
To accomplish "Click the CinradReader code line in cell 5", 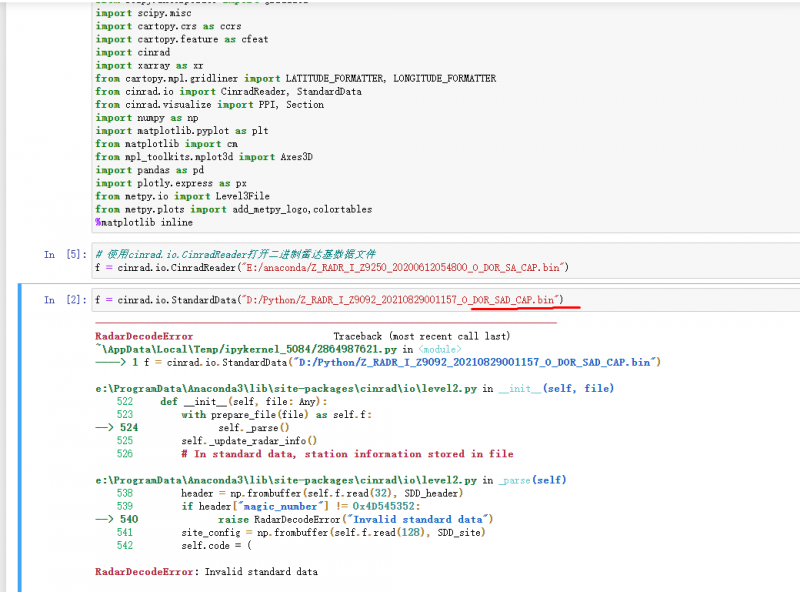I will [332, 267].
